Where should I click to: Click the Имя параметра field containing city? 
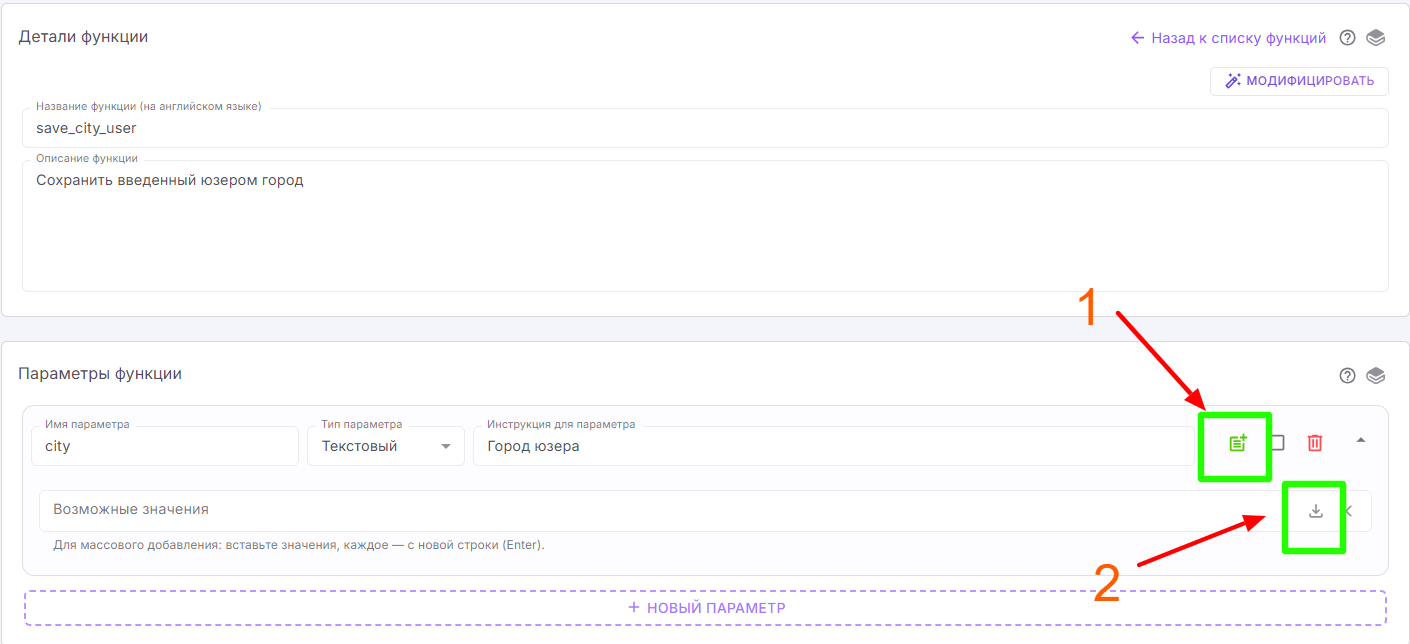pos(165,446)
